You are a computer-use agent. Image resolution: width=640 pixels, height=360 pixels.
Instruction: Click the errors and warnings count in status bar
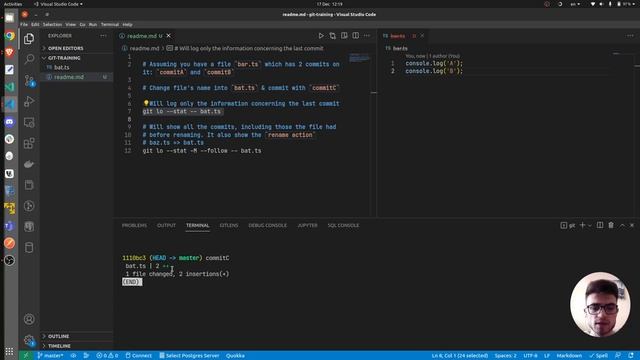107,356
